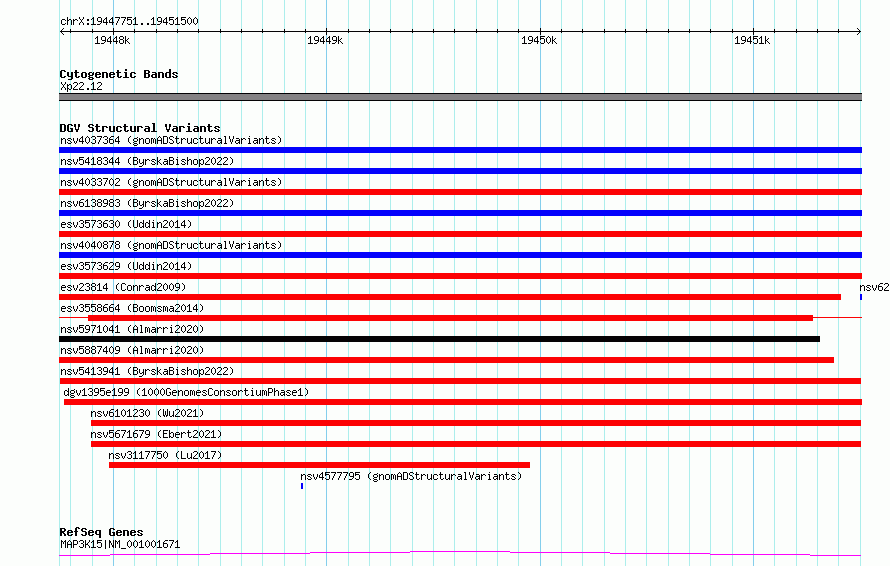Click the esv3558664 Boomsma2014 label
Screen dimensions: 890x566
tap(132, 308)
